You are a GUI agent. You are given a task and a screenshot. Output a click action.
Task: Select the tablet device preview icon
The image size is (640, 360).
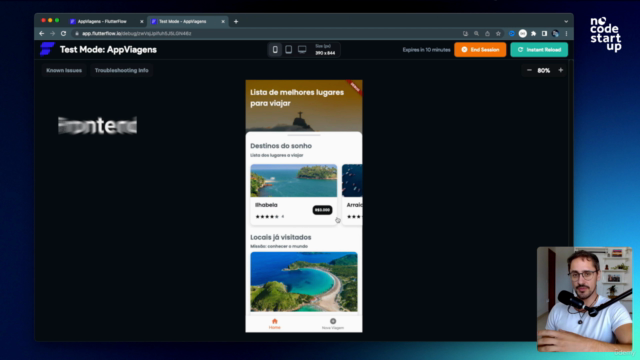(289, 50)
